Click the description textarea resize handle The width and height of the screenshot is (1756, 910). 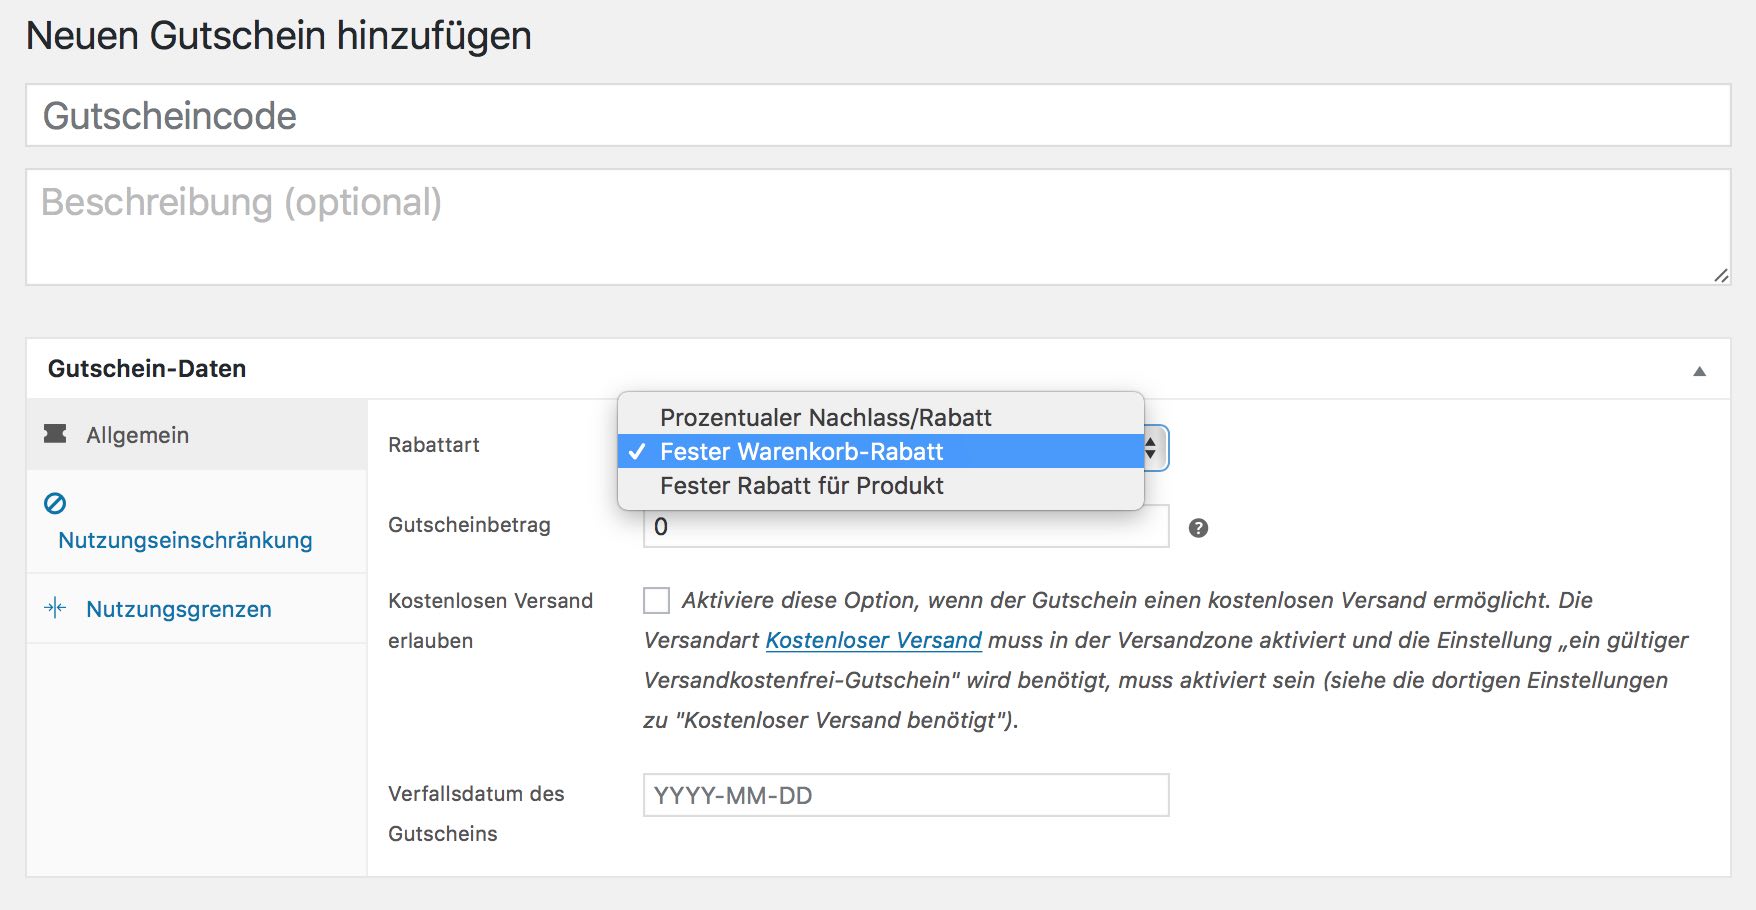click(1720, 275)
